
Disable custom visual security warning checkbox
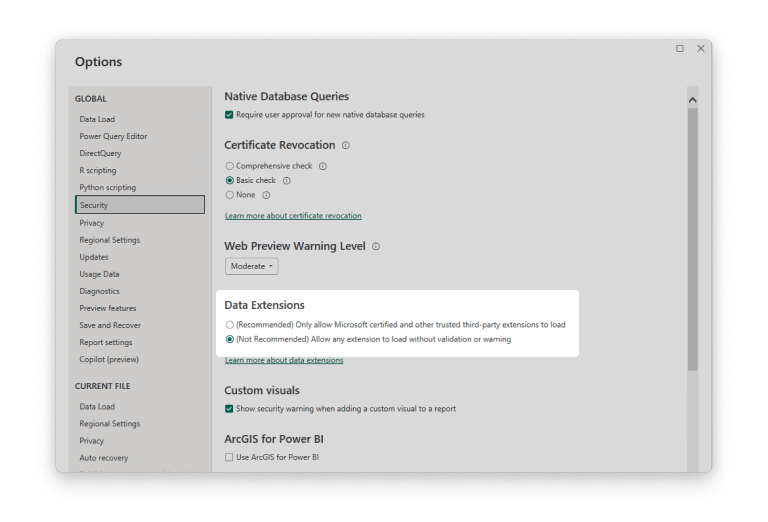click(x=229, y=409)
